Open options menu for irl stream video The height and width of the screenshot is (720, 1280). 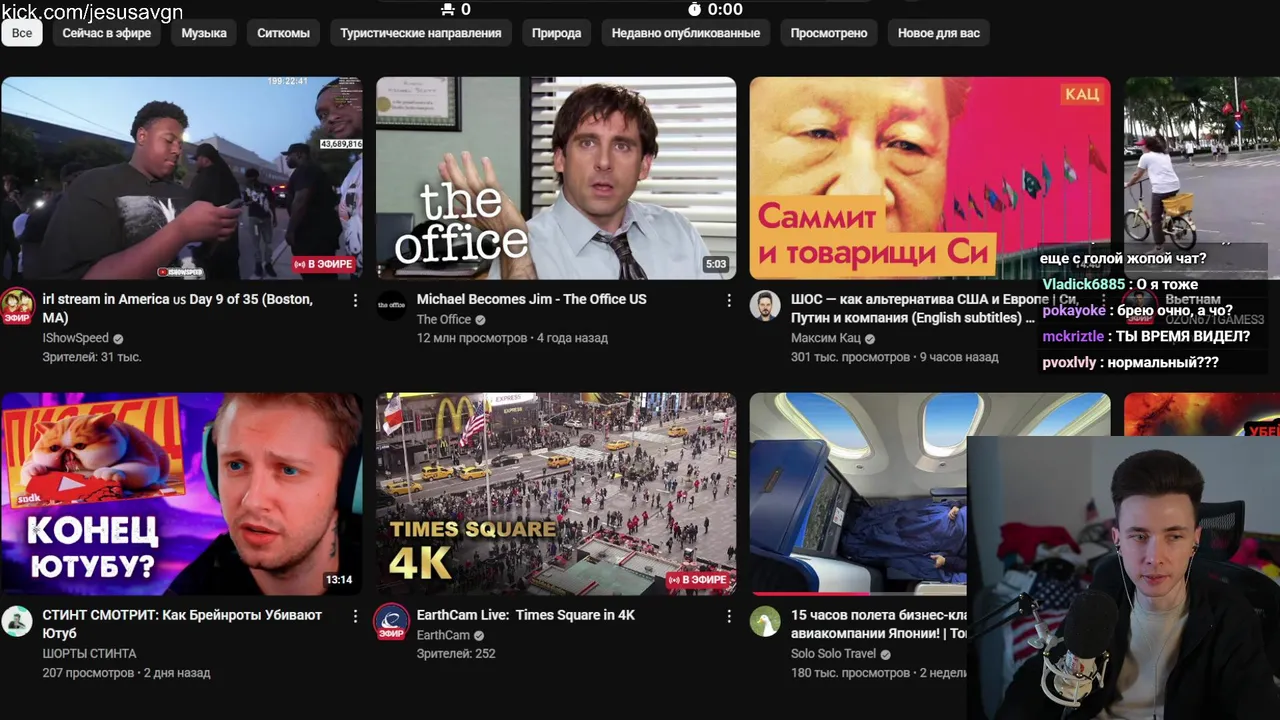tap(355, 300)
